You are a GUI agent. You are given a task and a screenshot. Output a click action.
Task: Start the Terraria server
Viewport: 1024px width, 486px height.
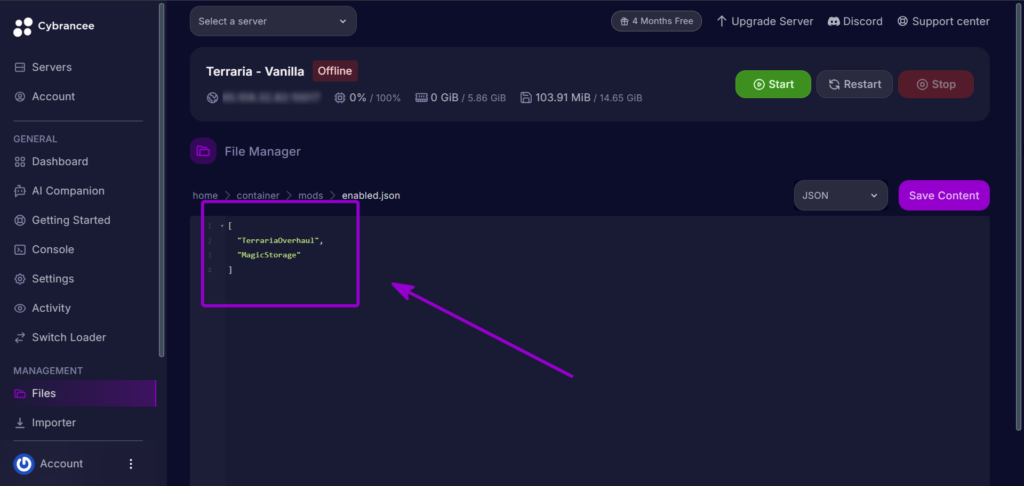coord(773,84)
